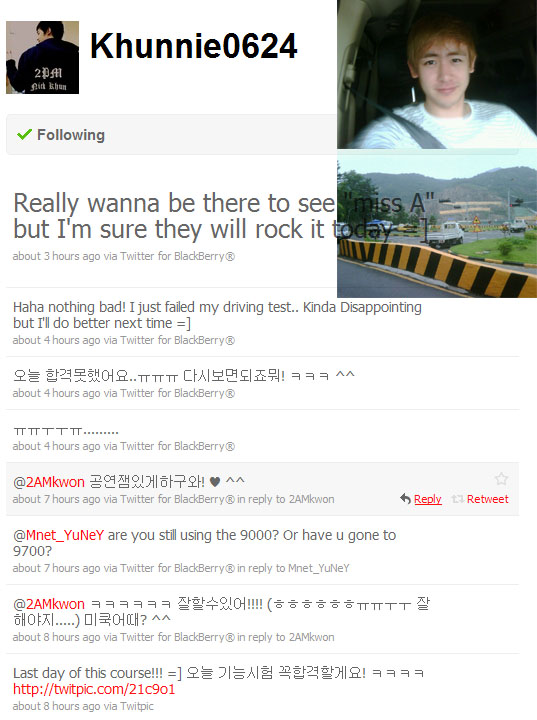The height and width of the screenshot is (720, 537).
Task: Open @2AMkwon mention in heart tweet
Action: click(49, 482)
